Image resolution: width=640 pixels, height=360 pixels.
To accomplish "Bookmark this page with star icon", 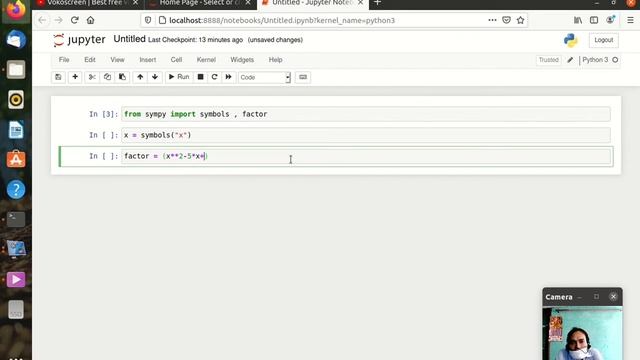I will coord(520,20).
